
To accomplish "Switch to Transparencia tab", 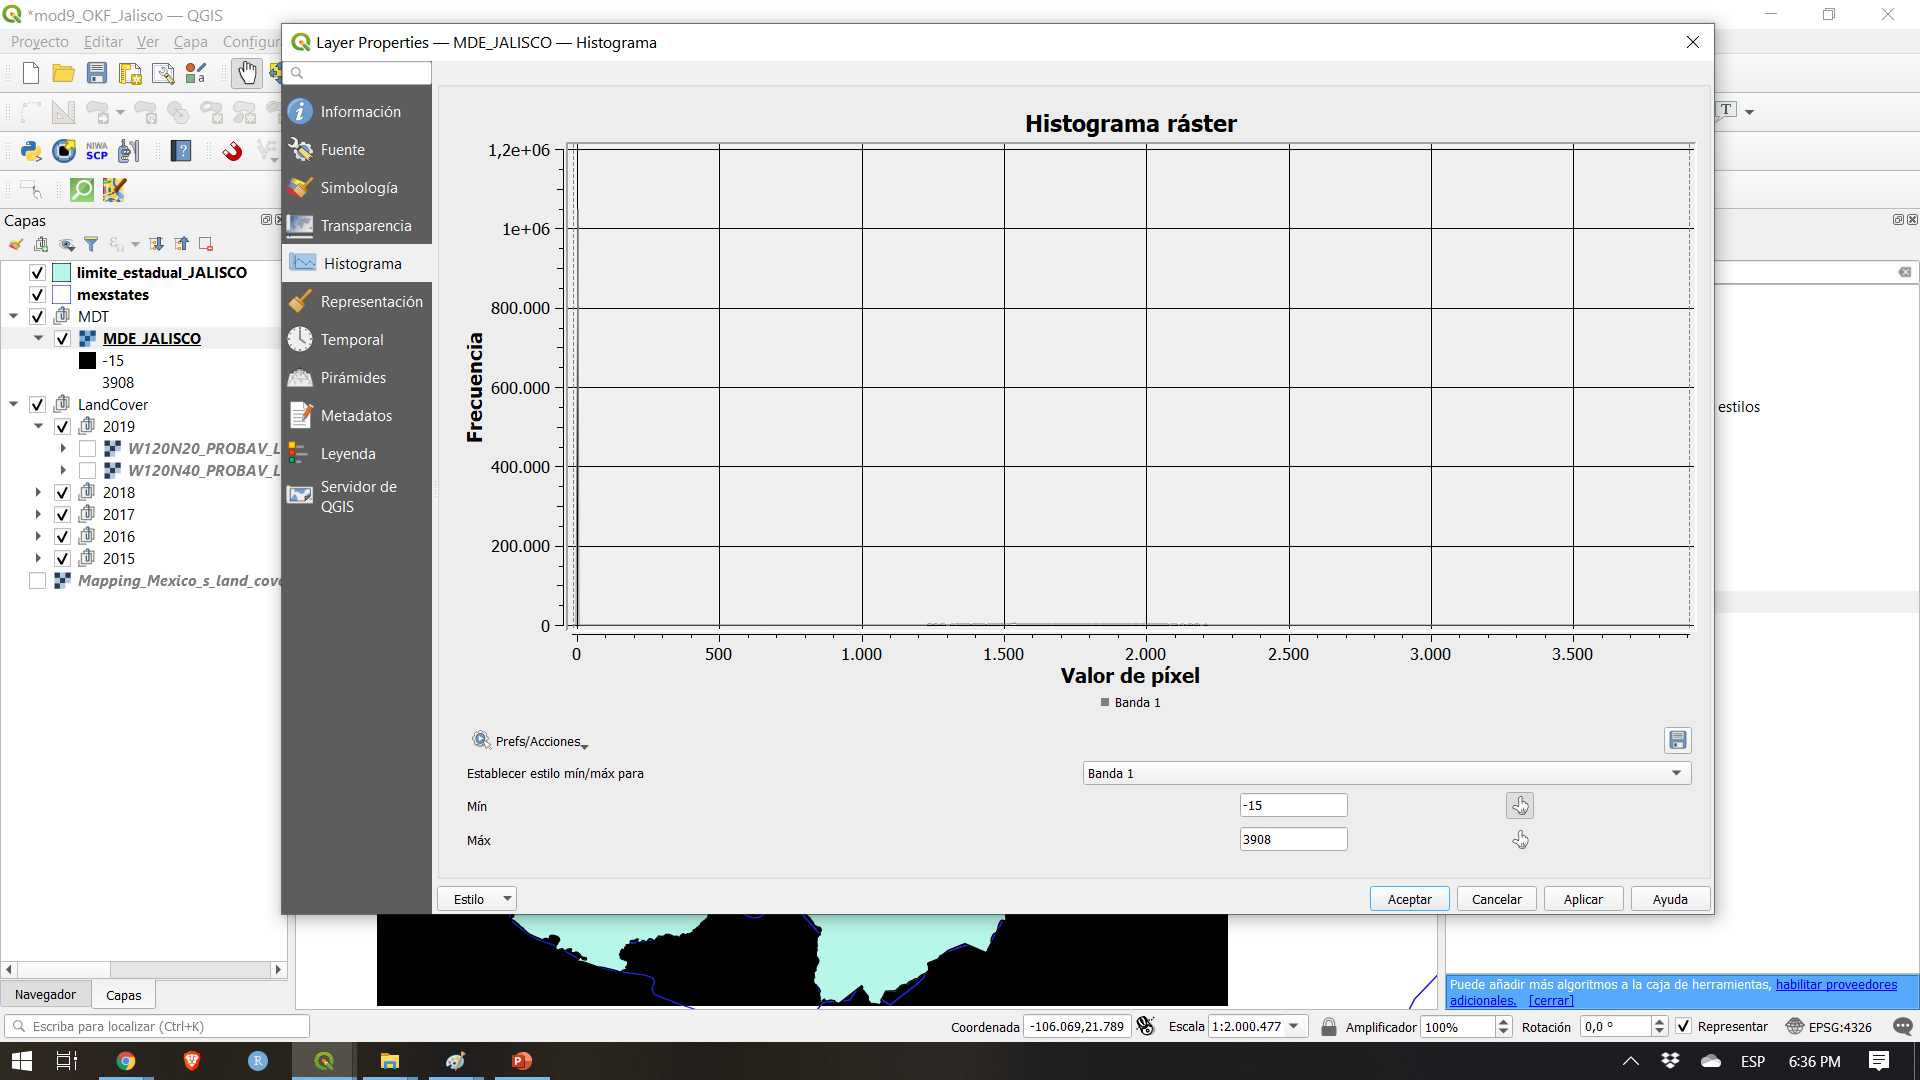I will (x=357, y=226).
